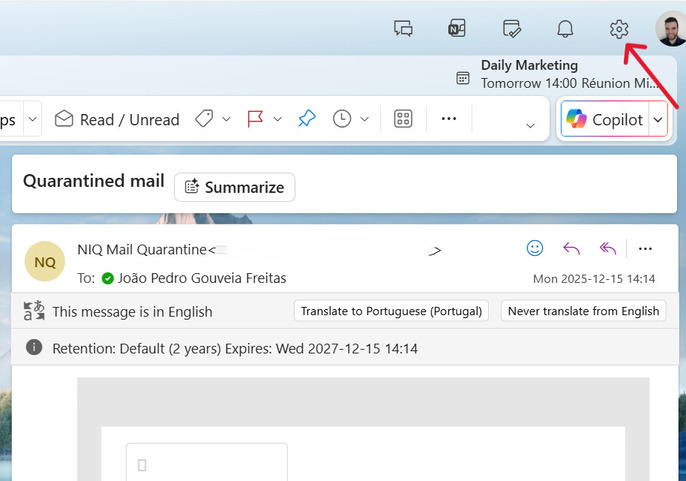
Task: Click the retention policy info icon
Action: coord(34,347)
